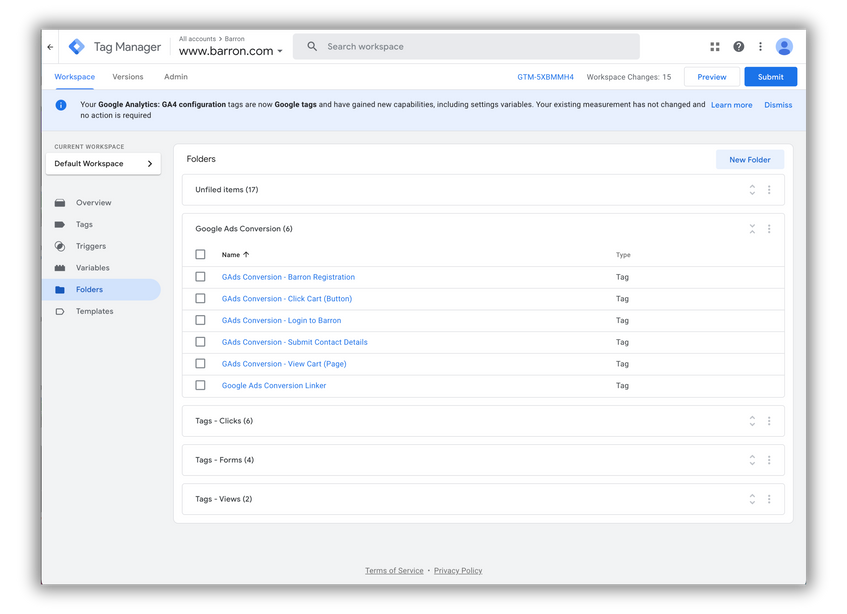Screen dimensions: 847x614
Task: Click the blue Submit button
Action: click(771, 77)
